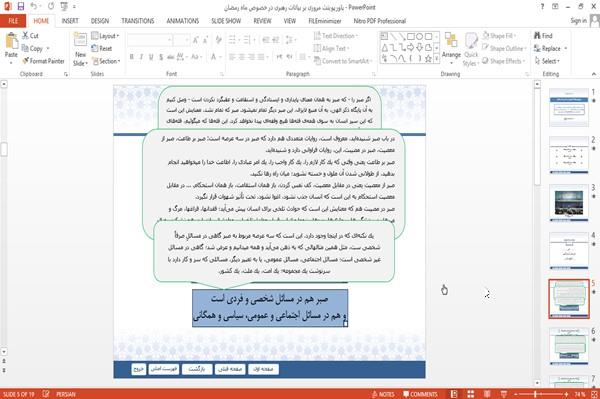The image size is (600, 399).
Task: Click Sign in link
Action: [x=579, y=21]
